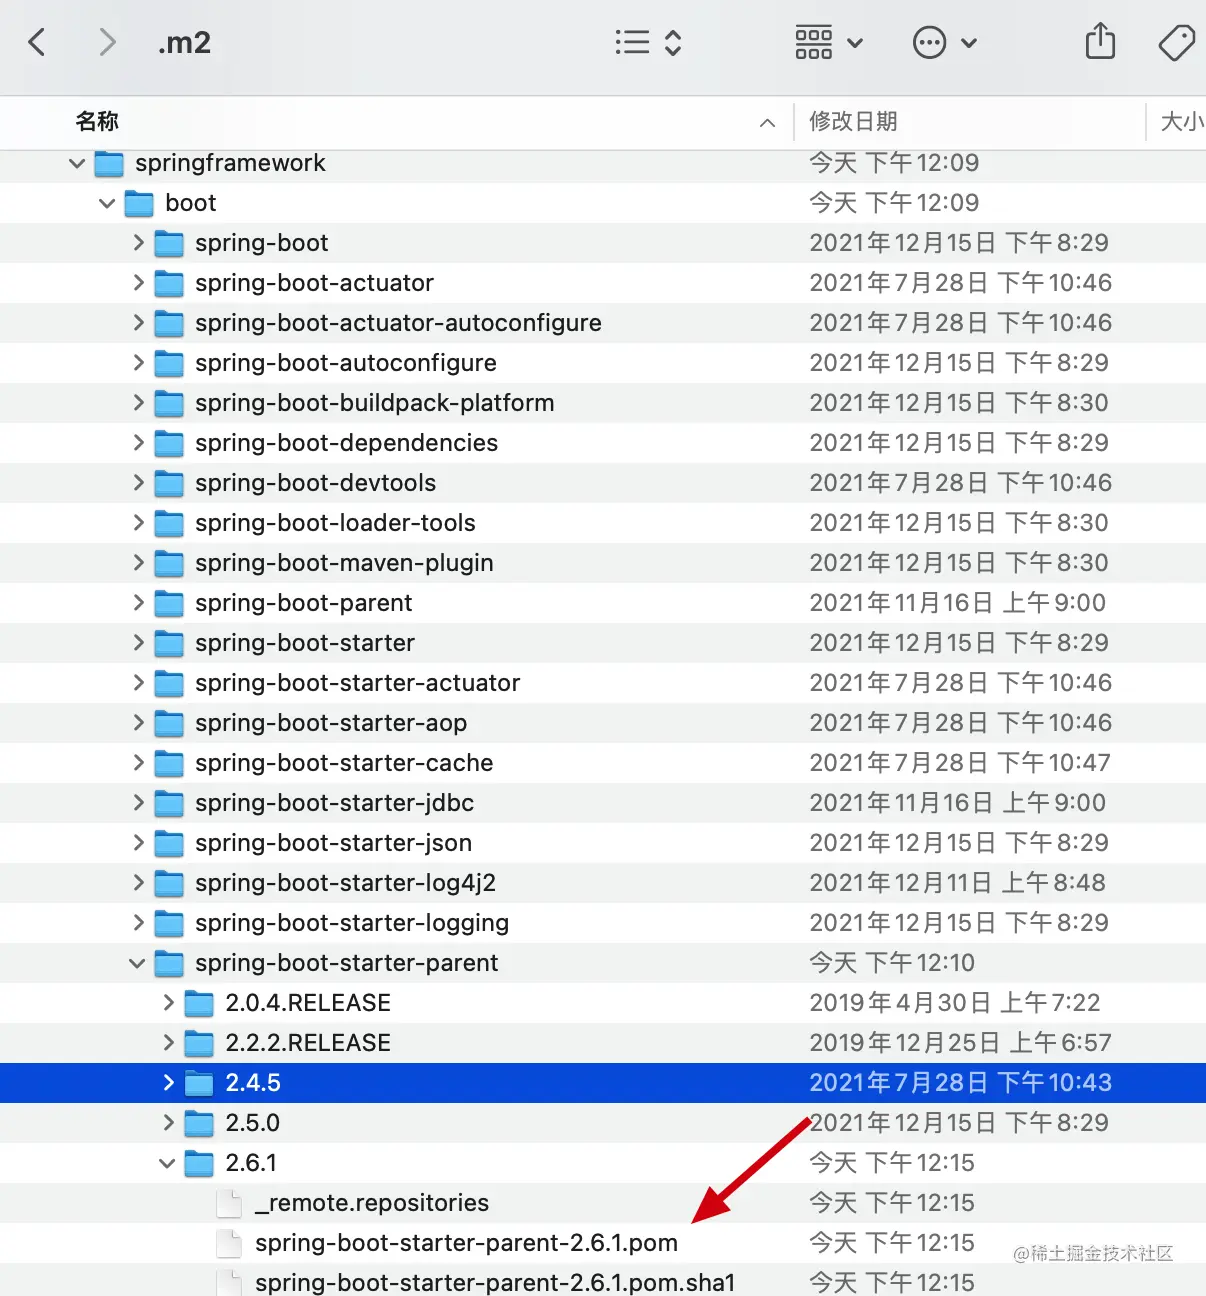Expand the spring-boot folder
This screenshot has height=1296, width=1206.
[x=138, y=243]
